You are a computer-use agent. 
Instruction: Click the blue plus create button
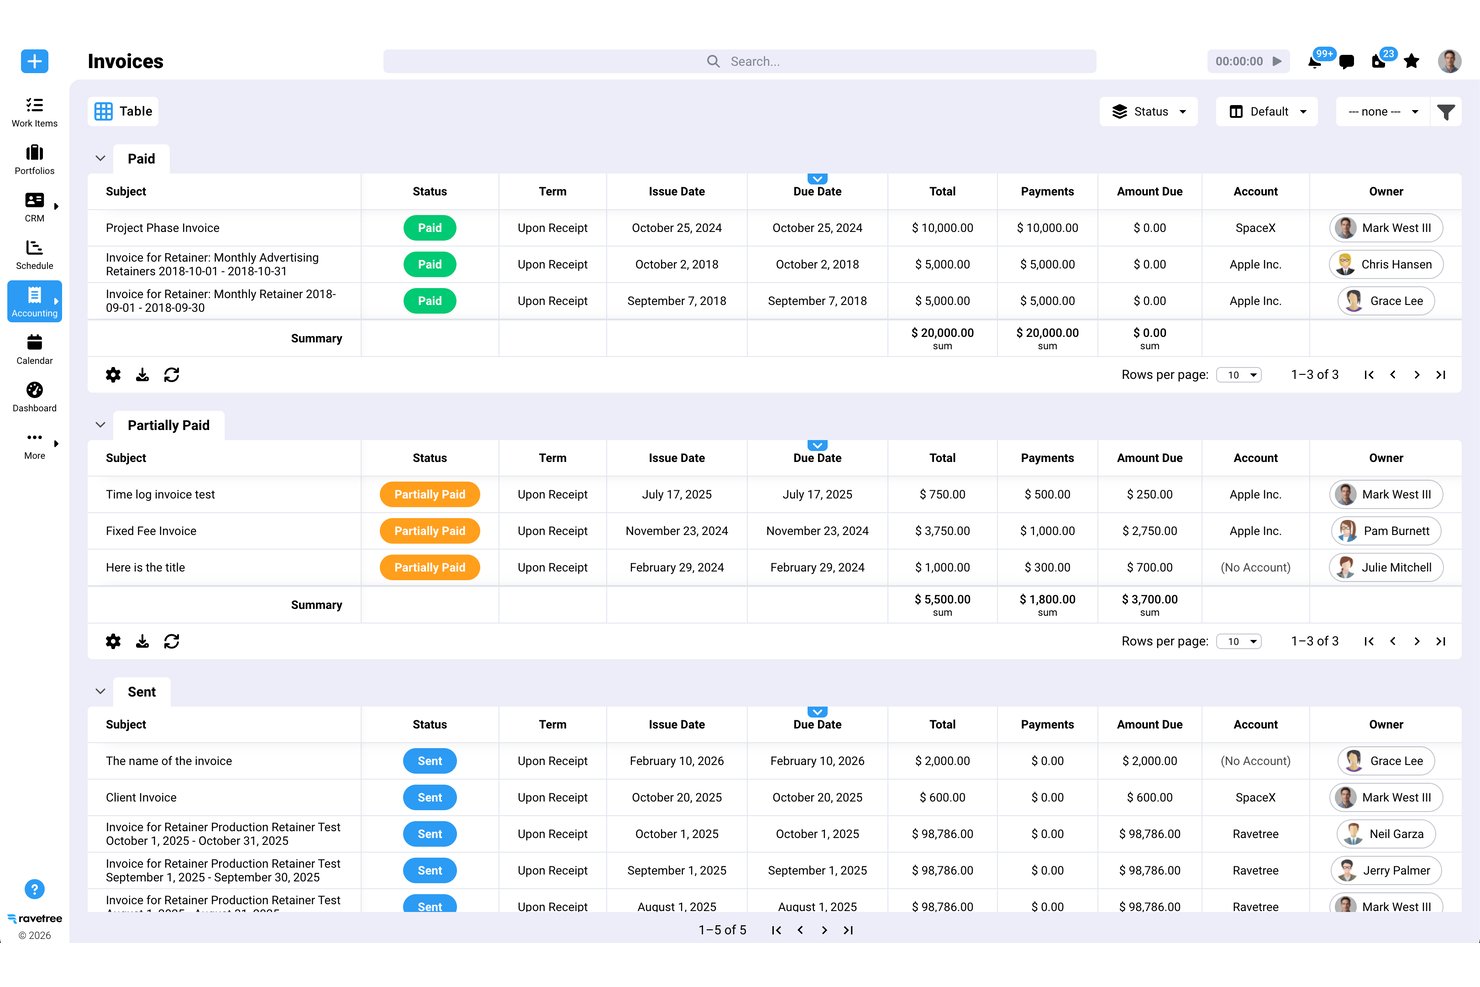click(34, 61)
